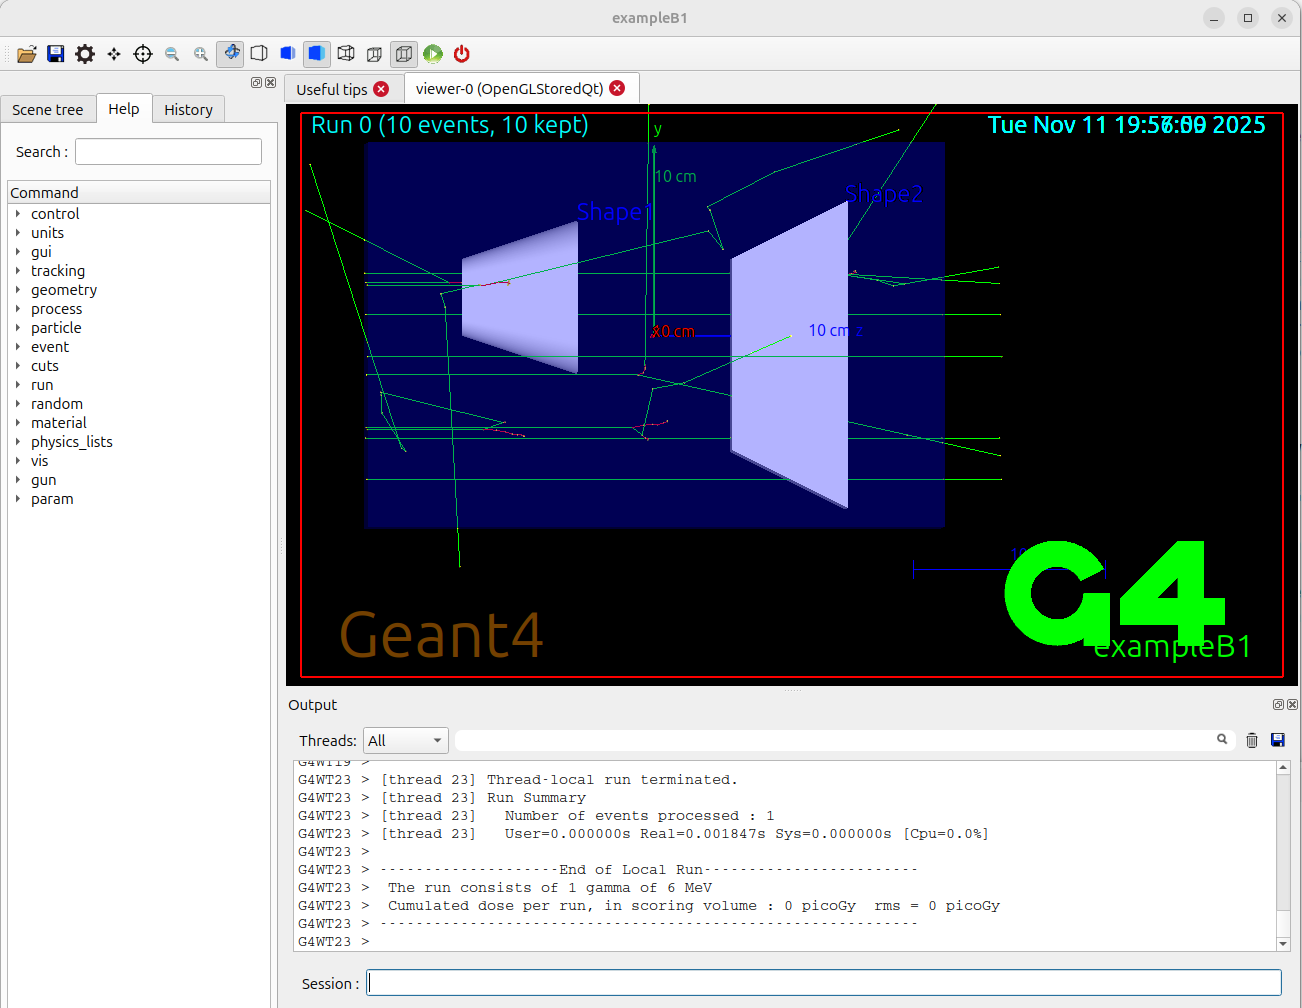Viewport: 1302px width, 1008px height.
Task: Switch to the Scene tree tab
Action: (48, 110)
